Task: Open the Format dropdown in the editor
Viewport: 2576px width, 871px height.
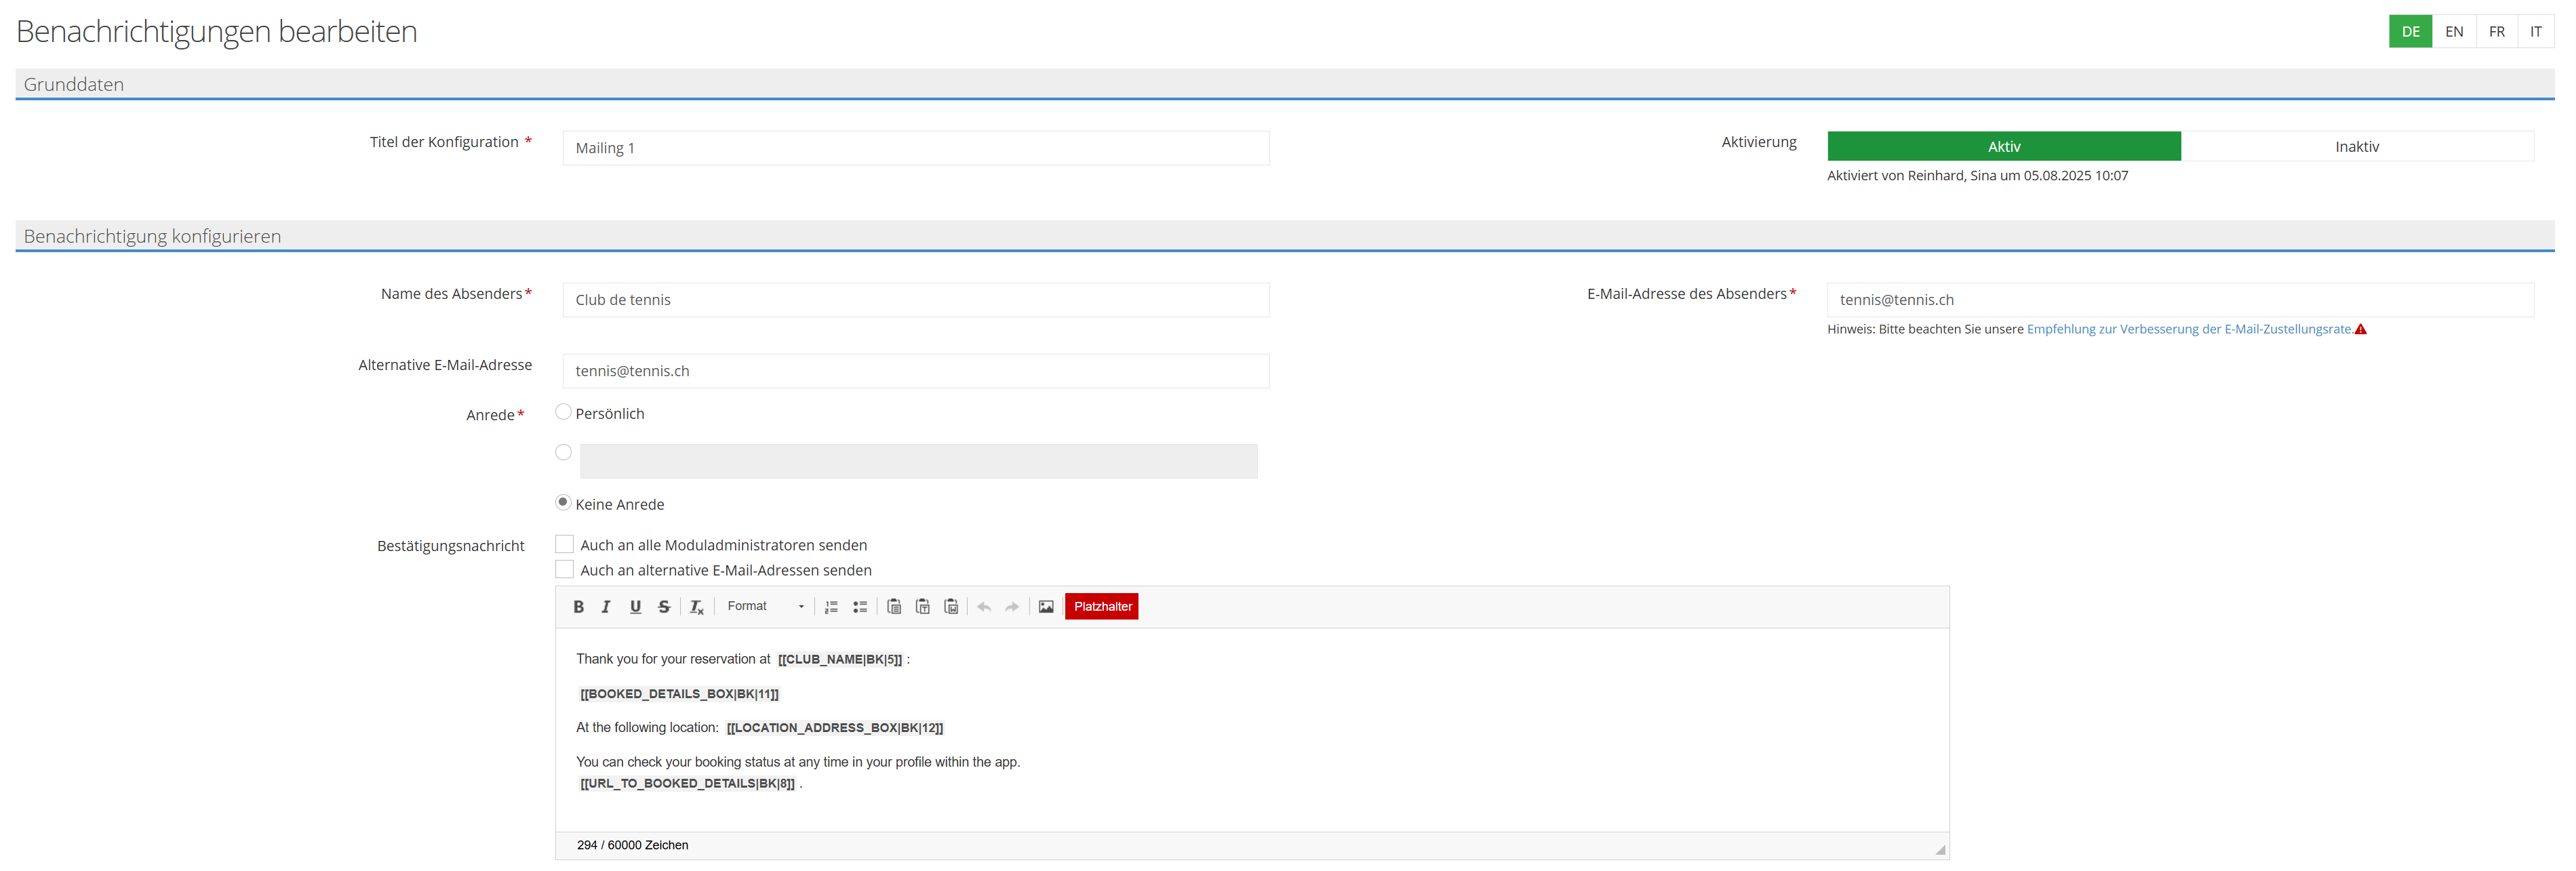Action: click(x=765, y=607)
